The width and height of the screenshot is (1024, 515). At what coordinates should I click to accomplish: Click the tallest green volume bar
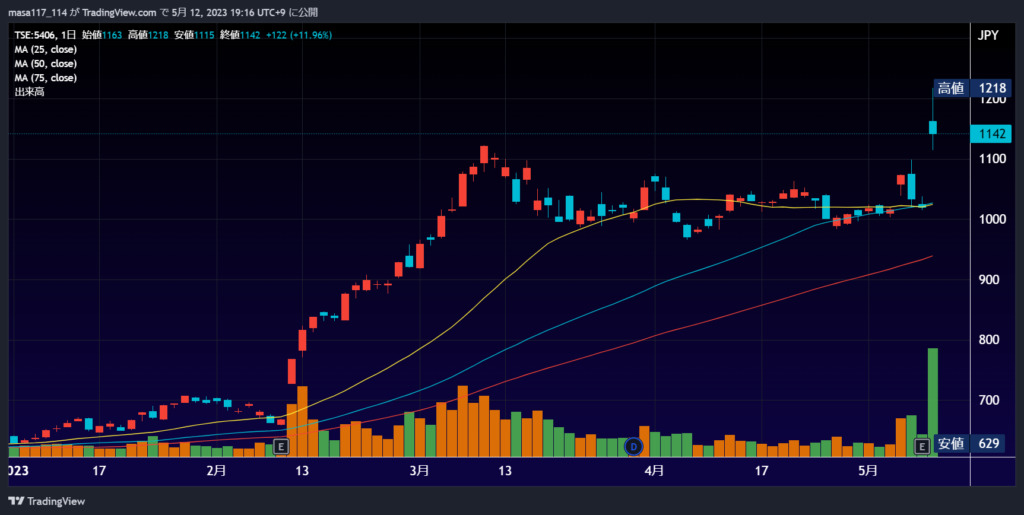pos(933,402)
